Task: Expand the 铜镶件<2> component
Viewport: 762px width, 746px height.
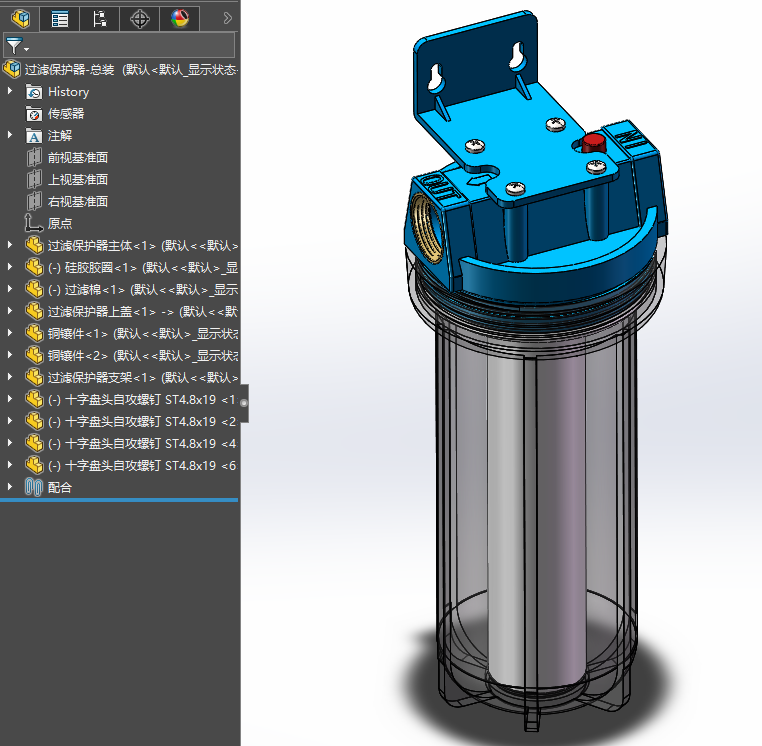Action: point(10,354)
